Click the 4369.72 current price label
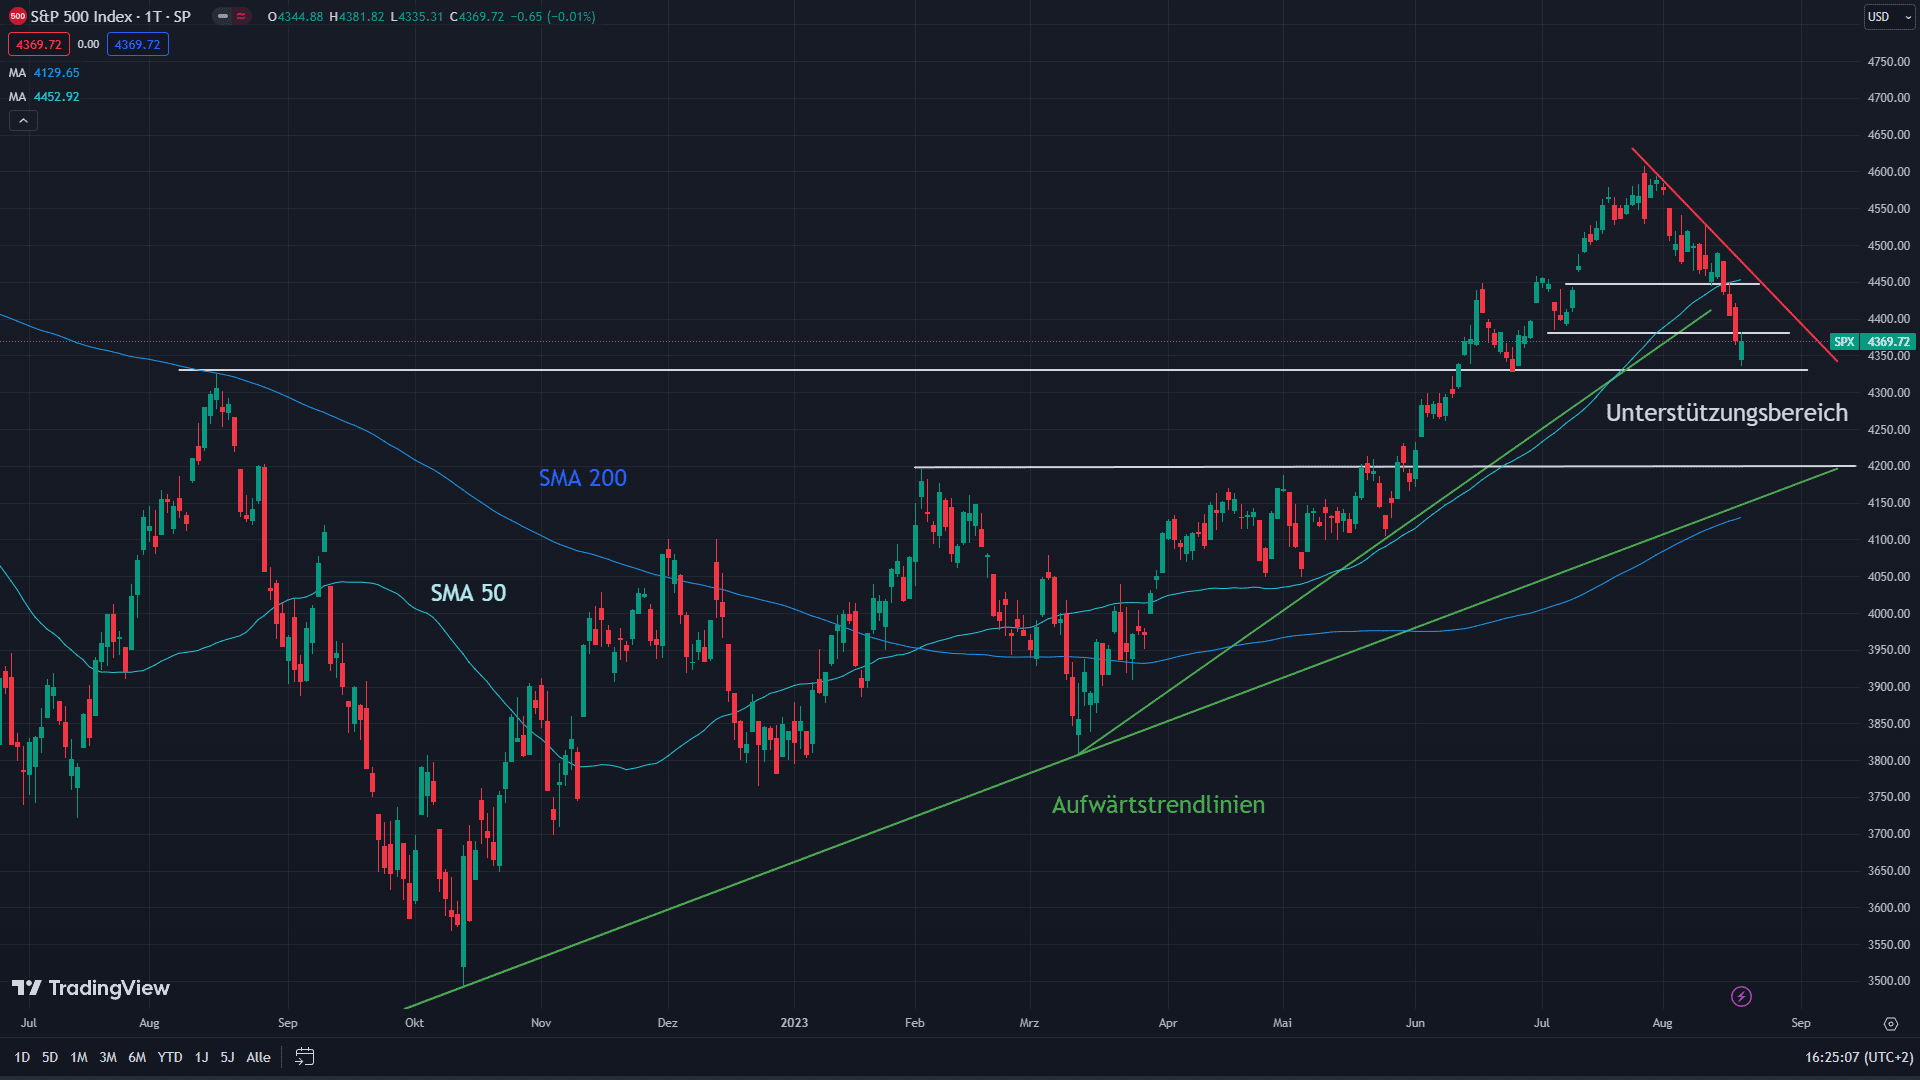Viewport: 1920px width, 1080px height. point(1888,342)
